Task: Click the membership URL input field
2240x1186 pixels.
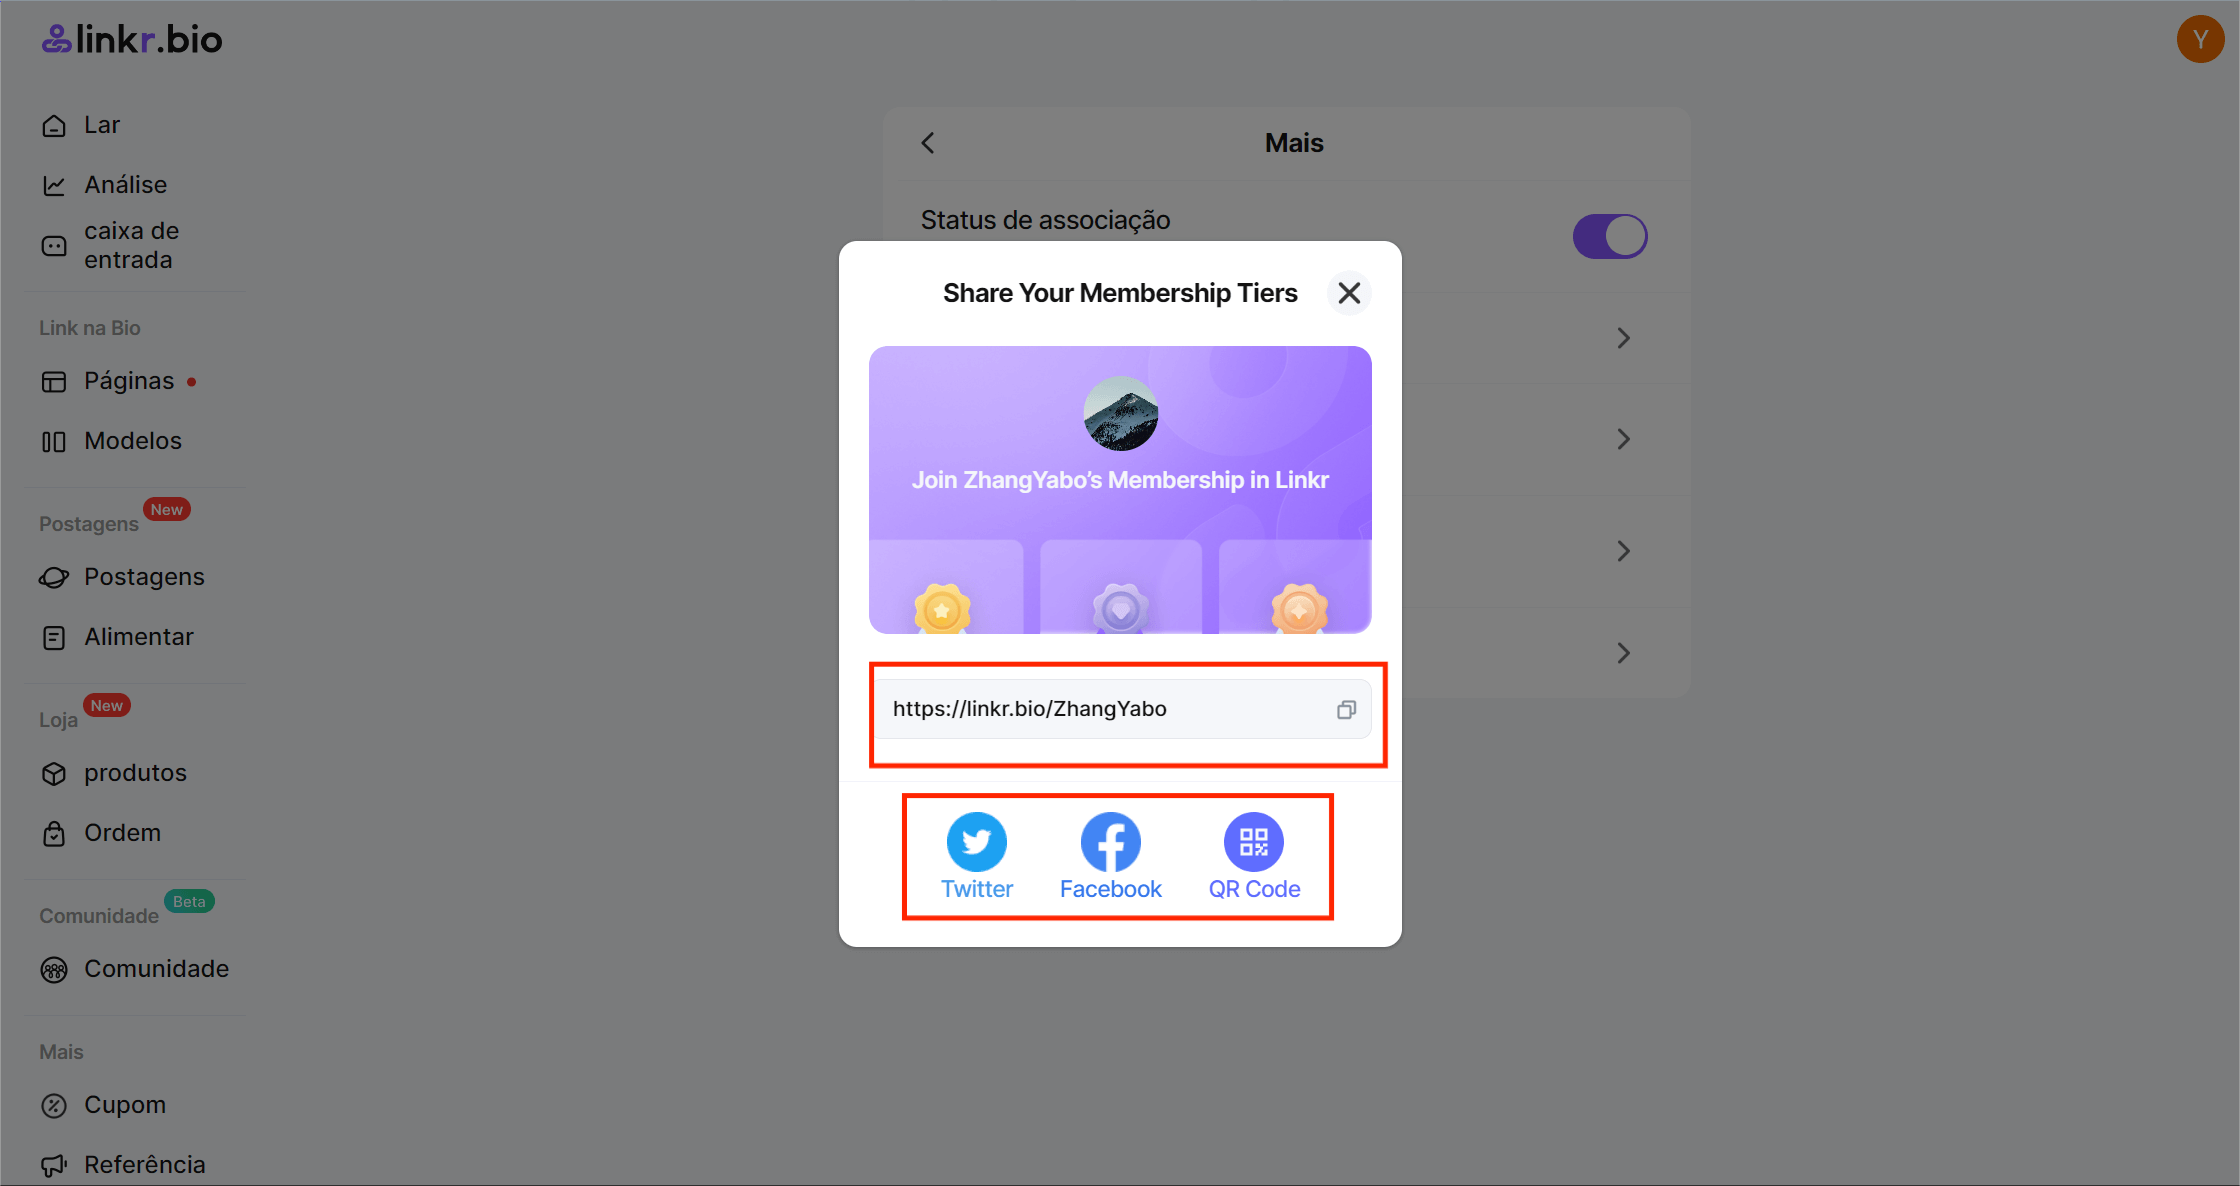Action: point(1120,709)
